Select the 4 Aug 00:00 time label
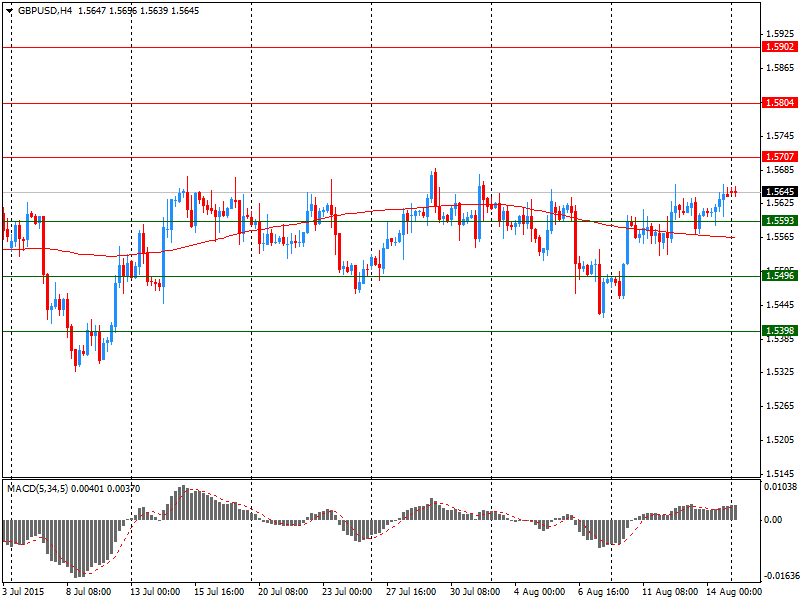 pyautogui.click(x=539, y=592)
